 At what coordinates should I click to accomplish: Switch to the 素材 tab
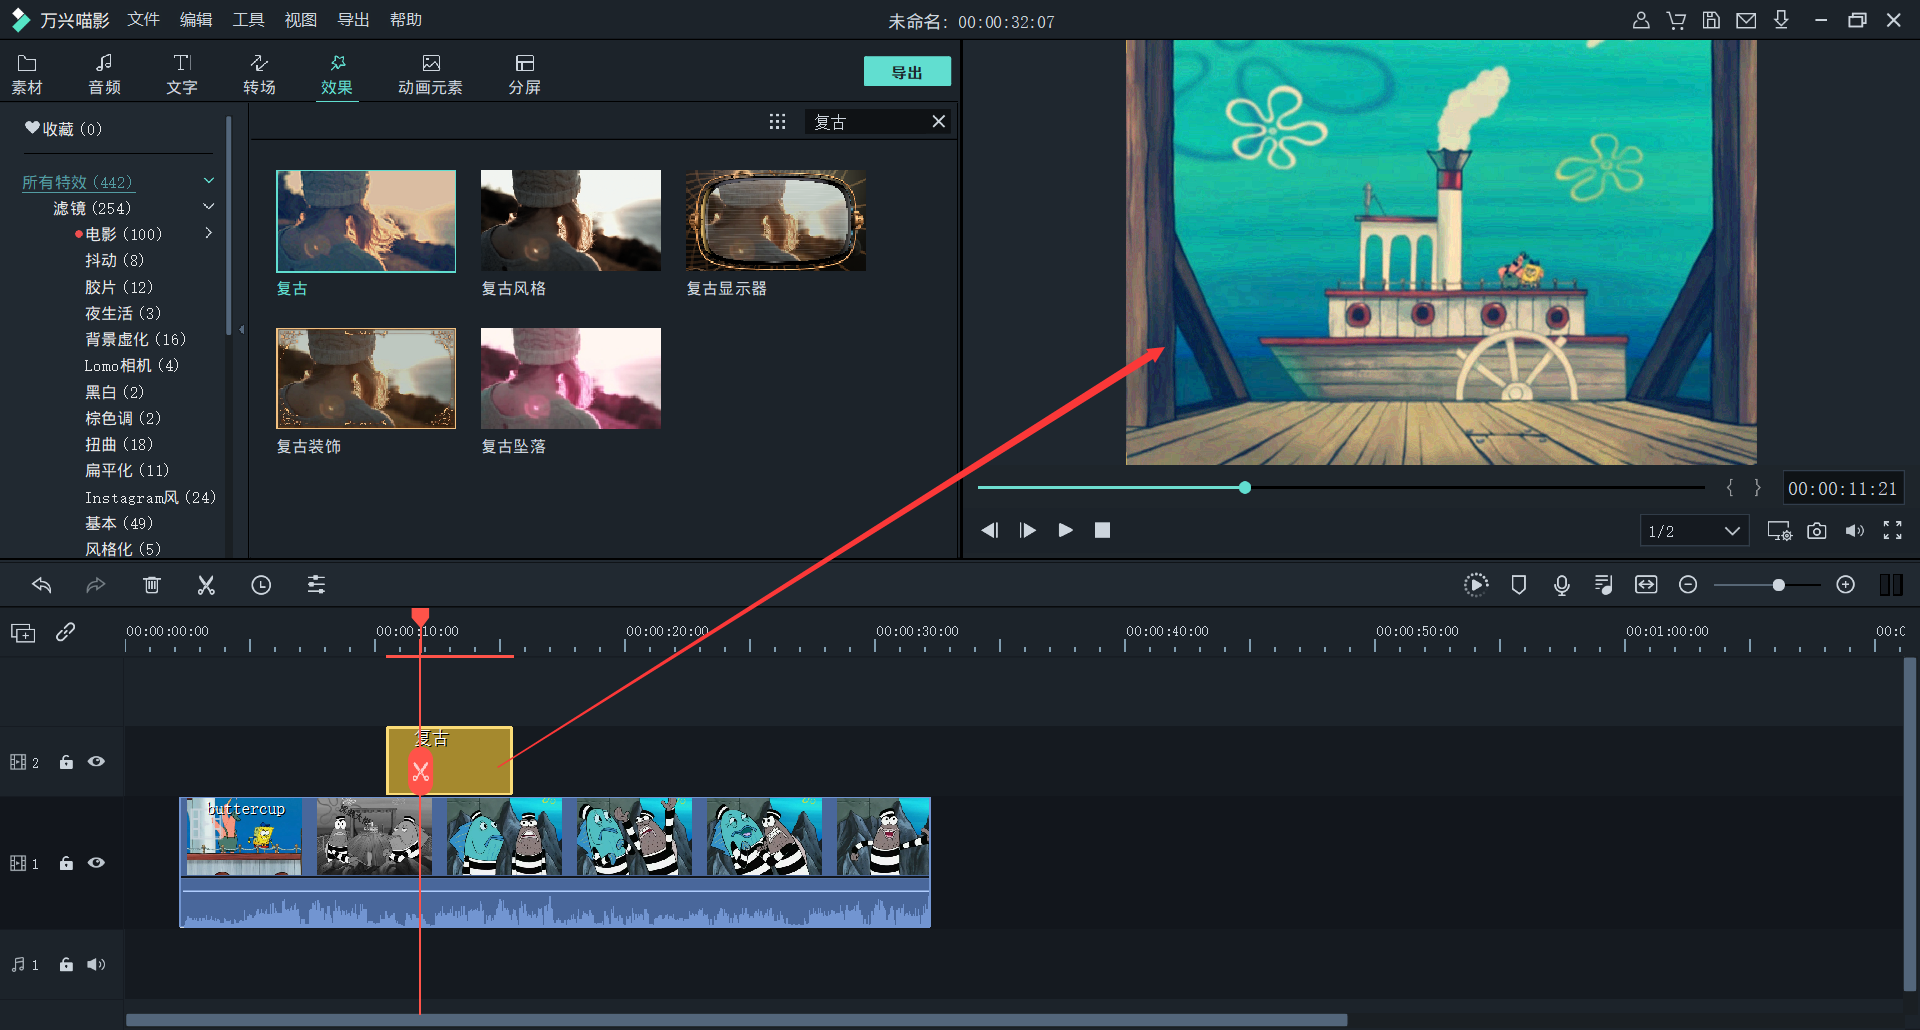[27, 75]
